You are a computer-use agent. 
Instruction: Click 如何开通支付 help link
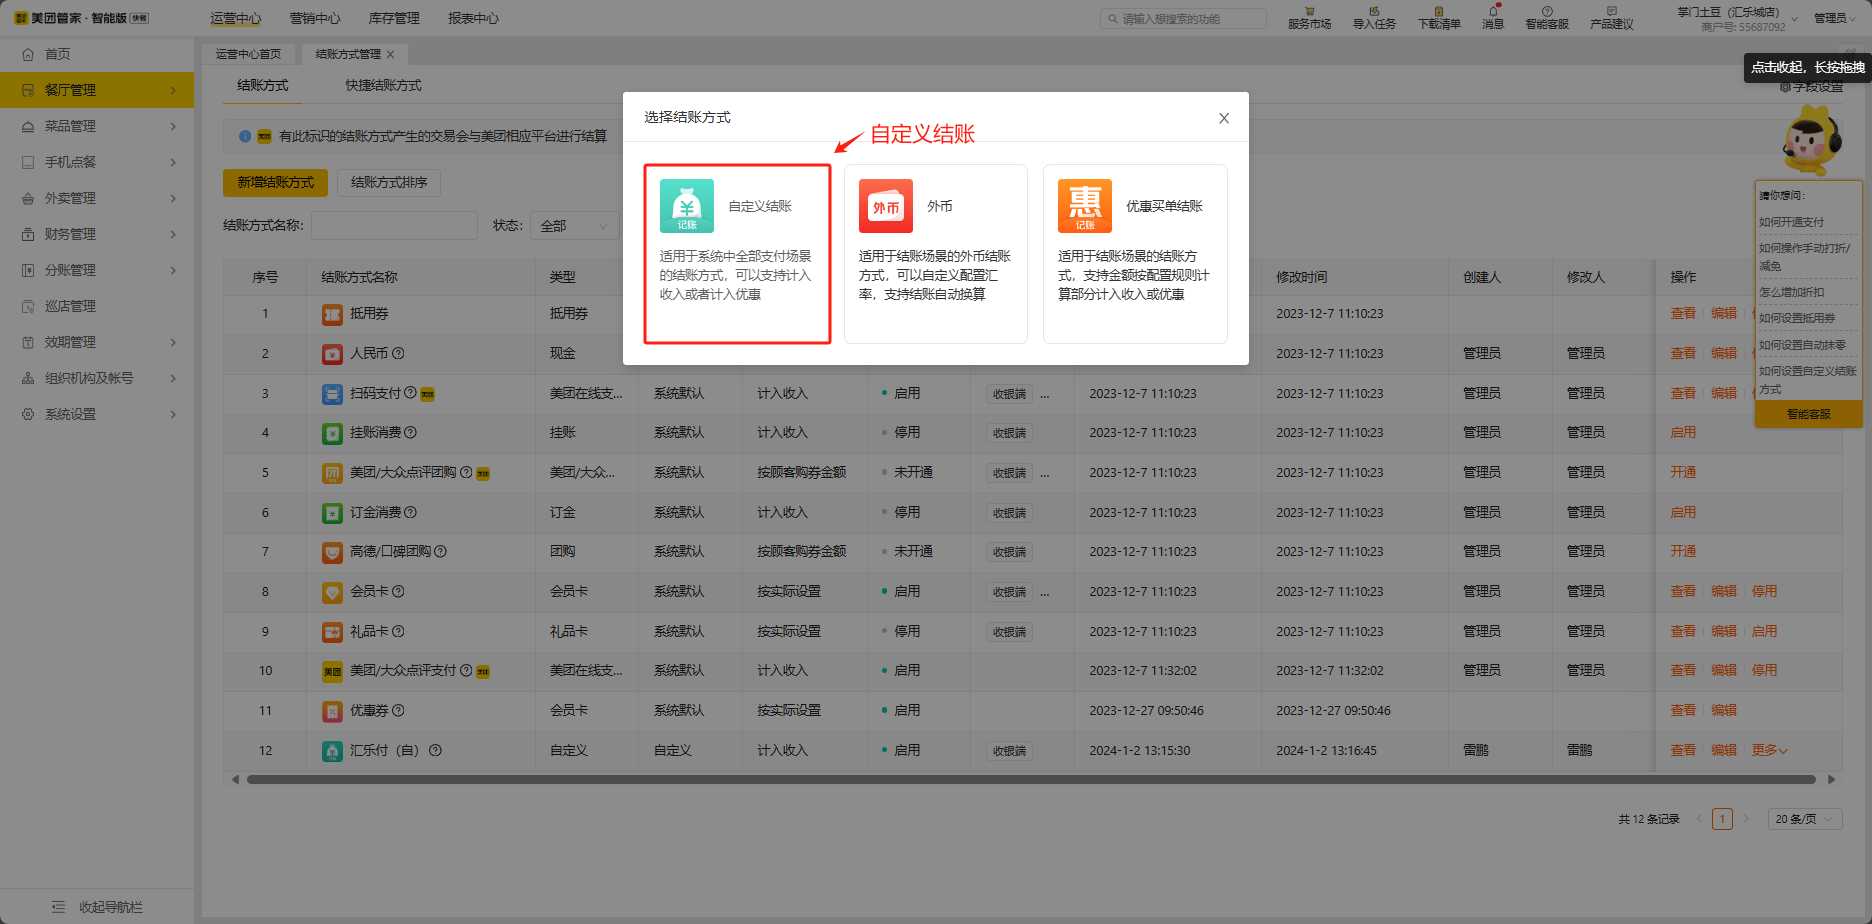[x=1791, y=222]
